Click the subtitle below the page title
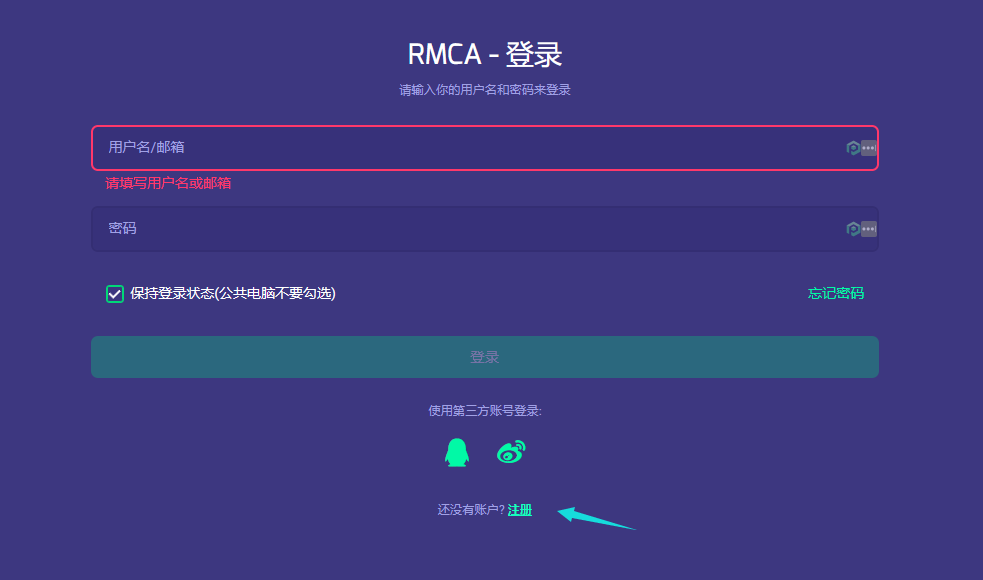Viewport: 983px width, 580px height. pyautogui.click(x=484, y=89)
